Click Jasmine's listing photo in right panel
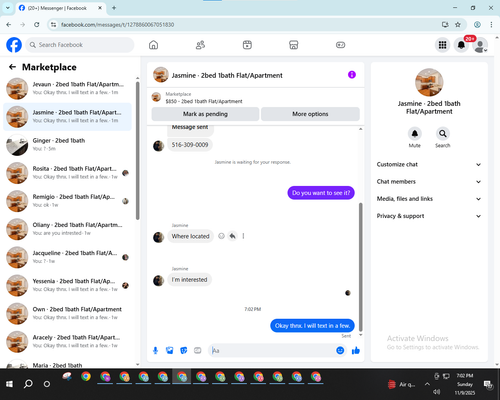Screen dimensions: 500x400 coord(429,82)
